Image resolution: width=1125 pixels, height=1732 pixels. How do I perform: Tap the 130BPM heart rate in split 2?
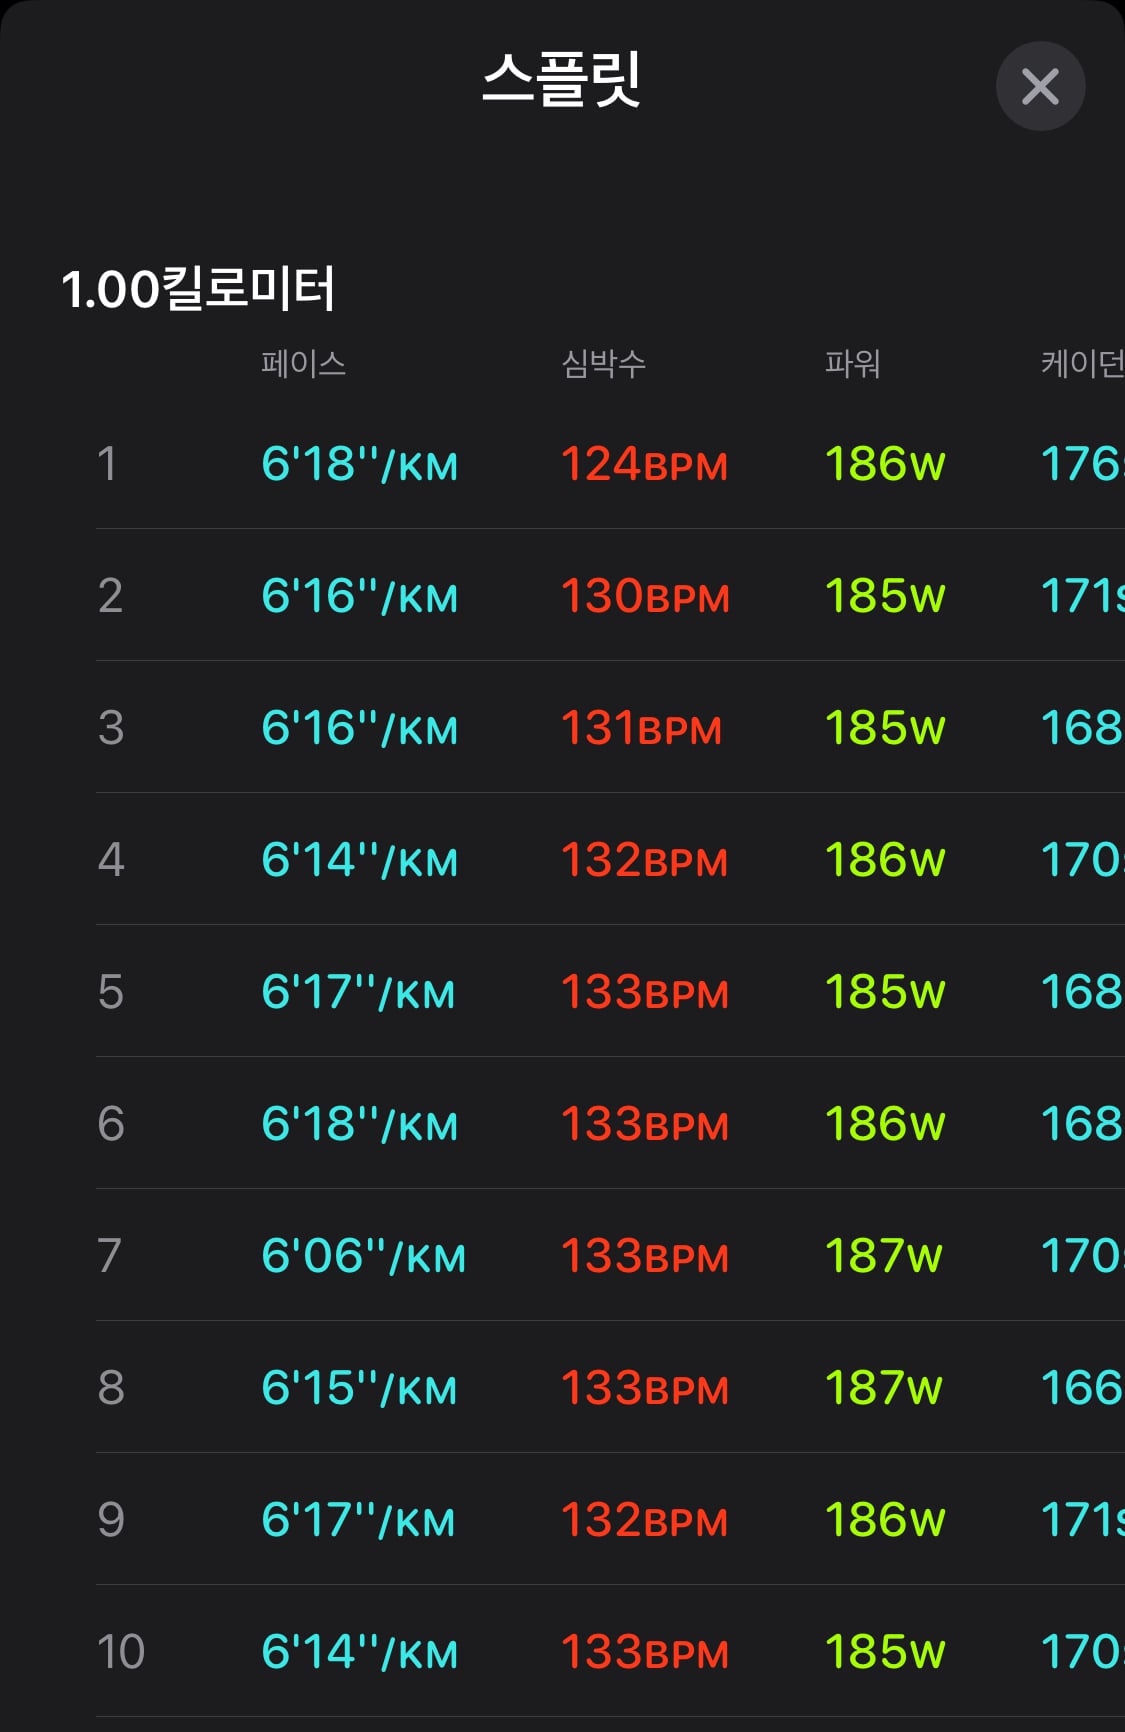[645, 596]
